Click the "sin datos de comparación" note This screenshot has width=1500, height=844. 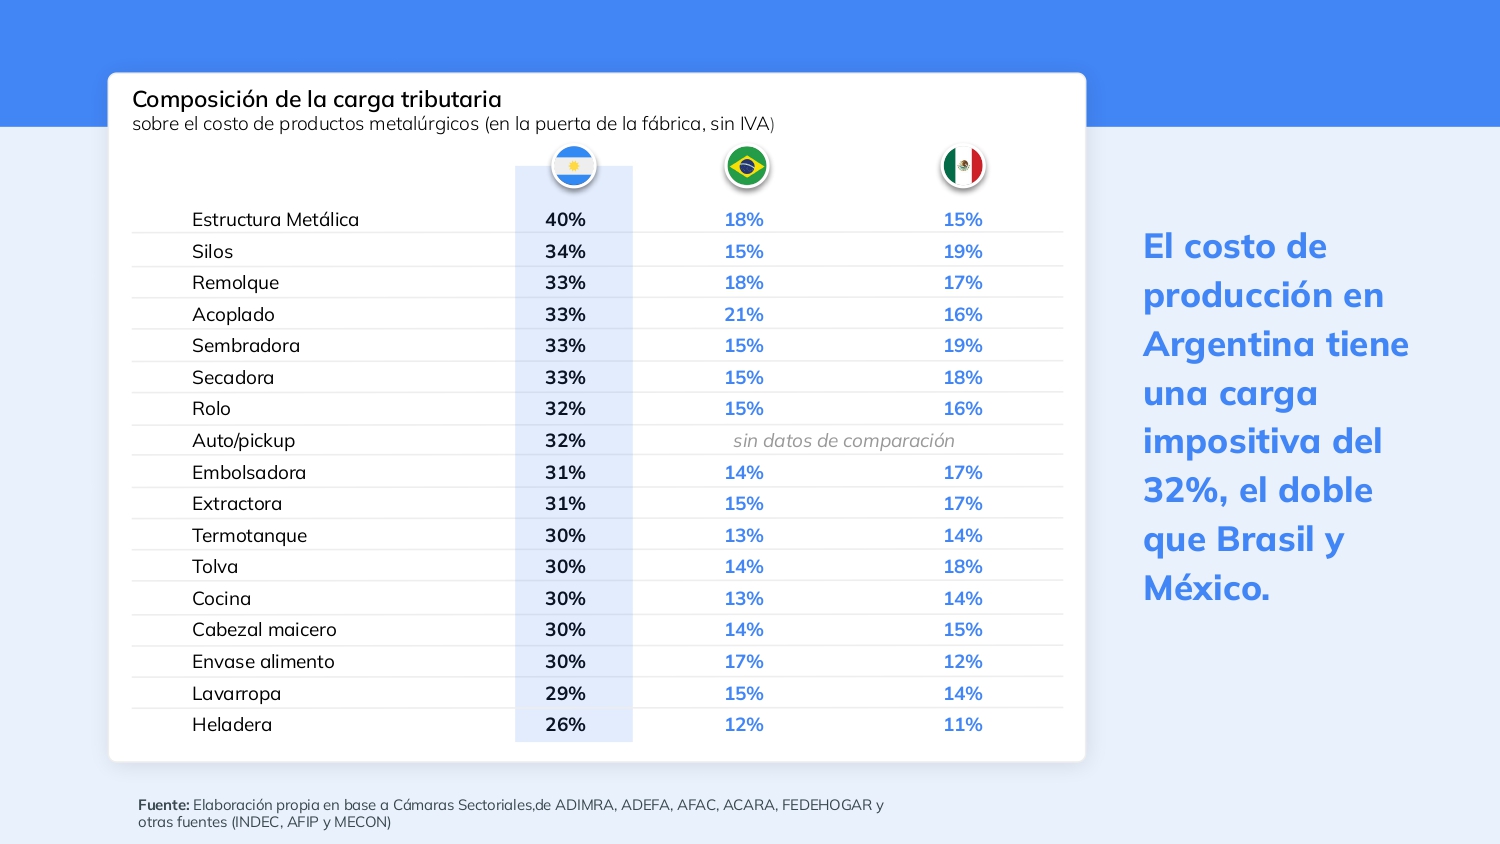pyautogui.click(x=843, y=441)
